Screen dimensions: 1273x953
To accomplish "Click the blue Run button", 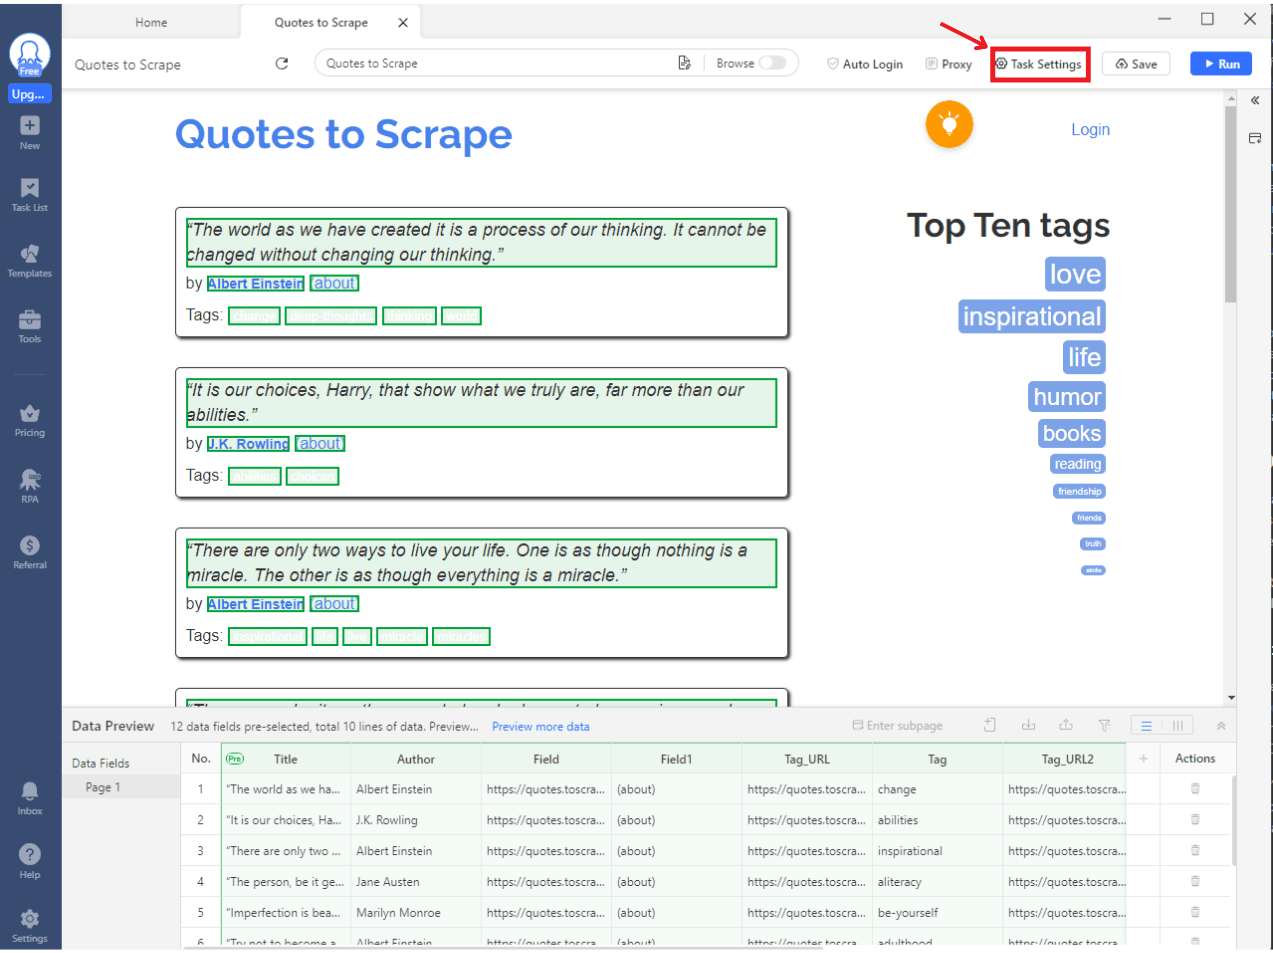I will click(1221, 64).
